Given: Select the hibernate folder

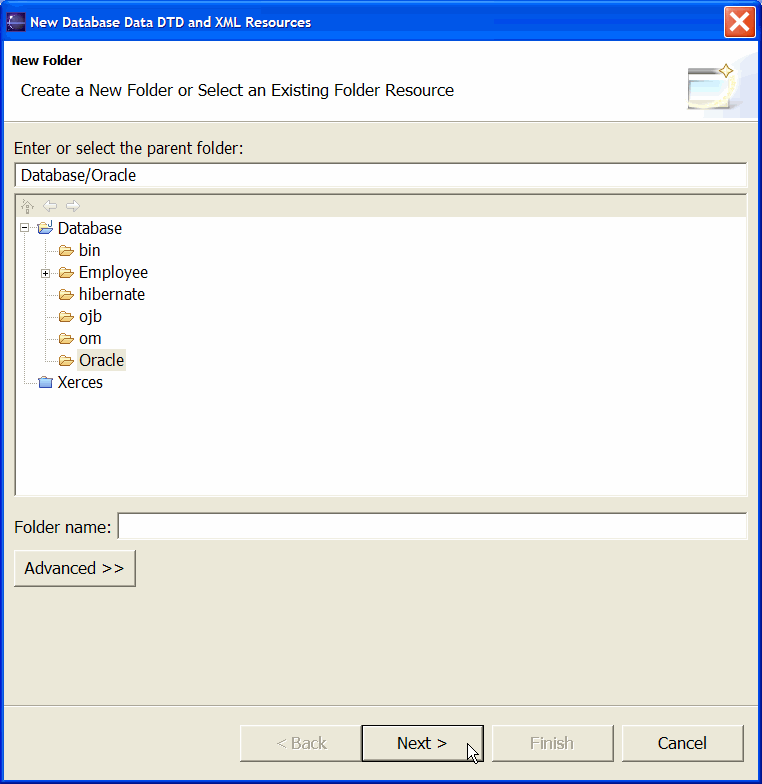Looking at the screenshot, I should click(112, 294).
